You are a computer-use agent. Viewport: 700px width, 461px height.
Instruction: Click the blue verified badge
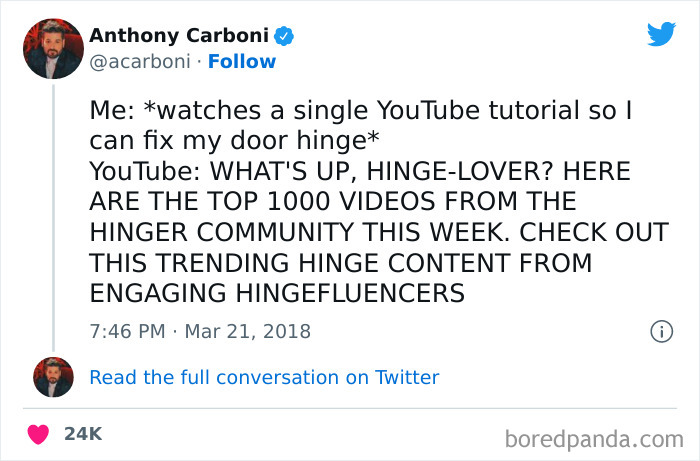284,36
